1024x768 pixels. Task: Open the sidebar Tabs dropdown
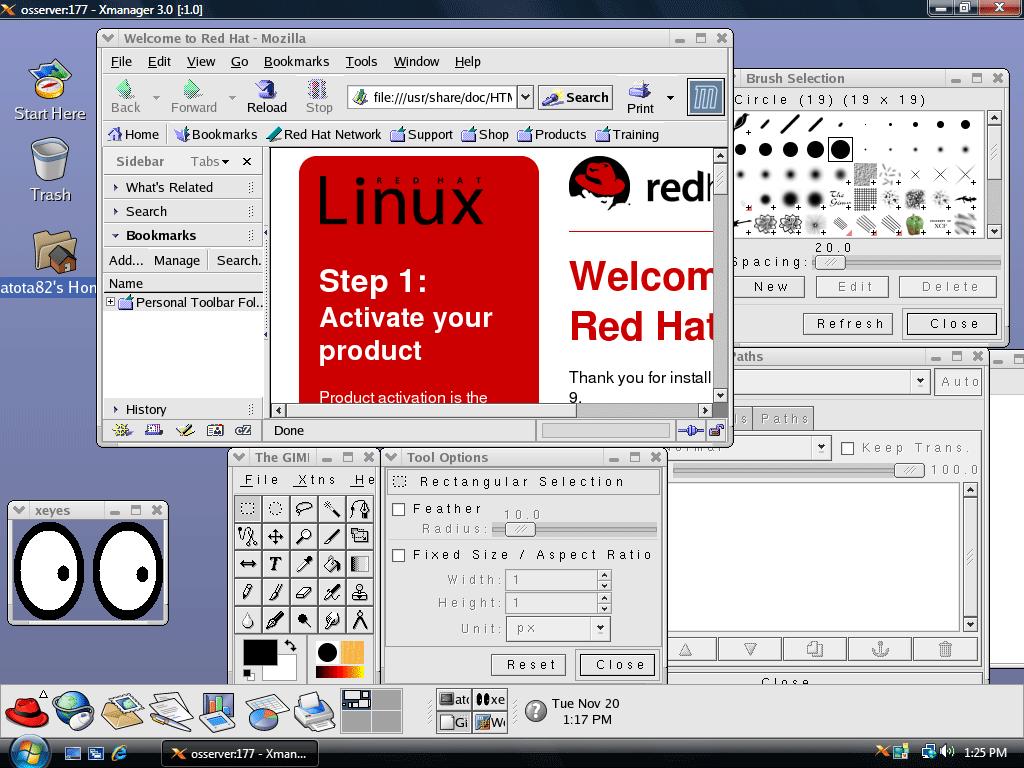pyautogui.click(x=210, y=161)
